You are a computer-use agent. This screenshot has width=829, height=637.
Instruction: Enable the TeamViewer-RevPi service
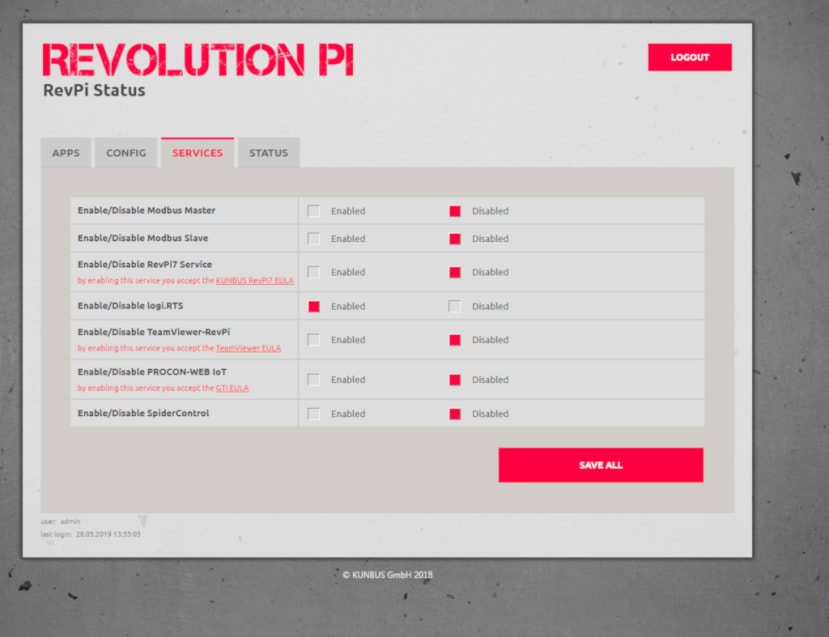tap(314, 339)
